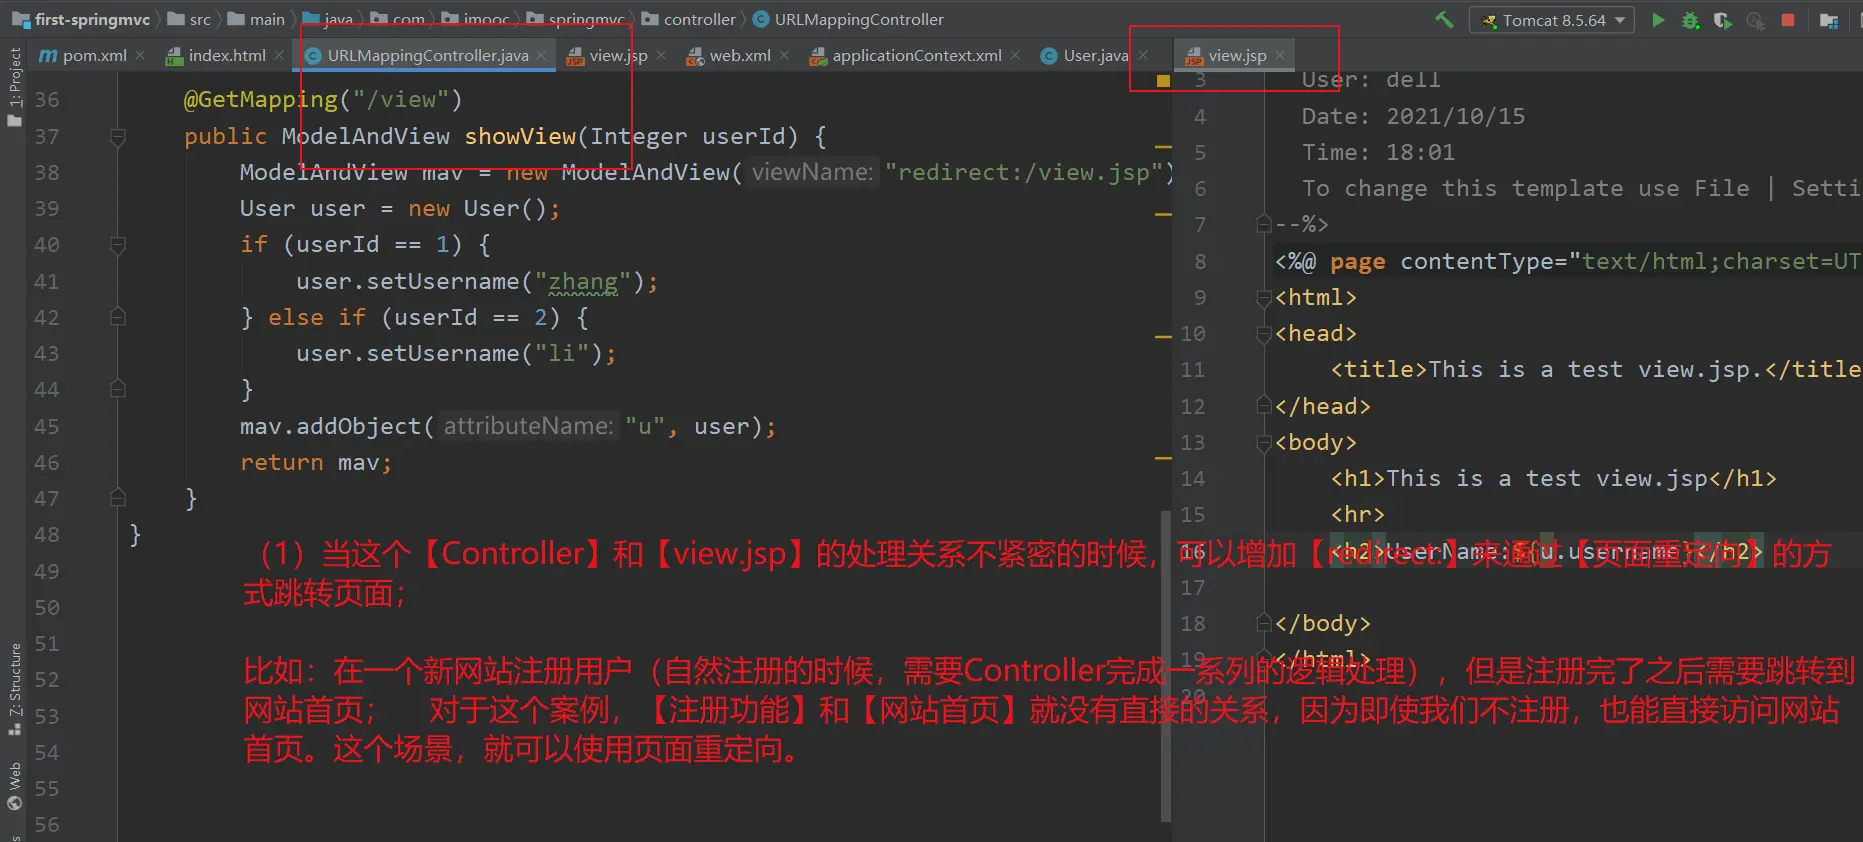Run Tomcat with the green play icon
This screenshot has height=842, width=1863.
click(x=1658, y=19)
